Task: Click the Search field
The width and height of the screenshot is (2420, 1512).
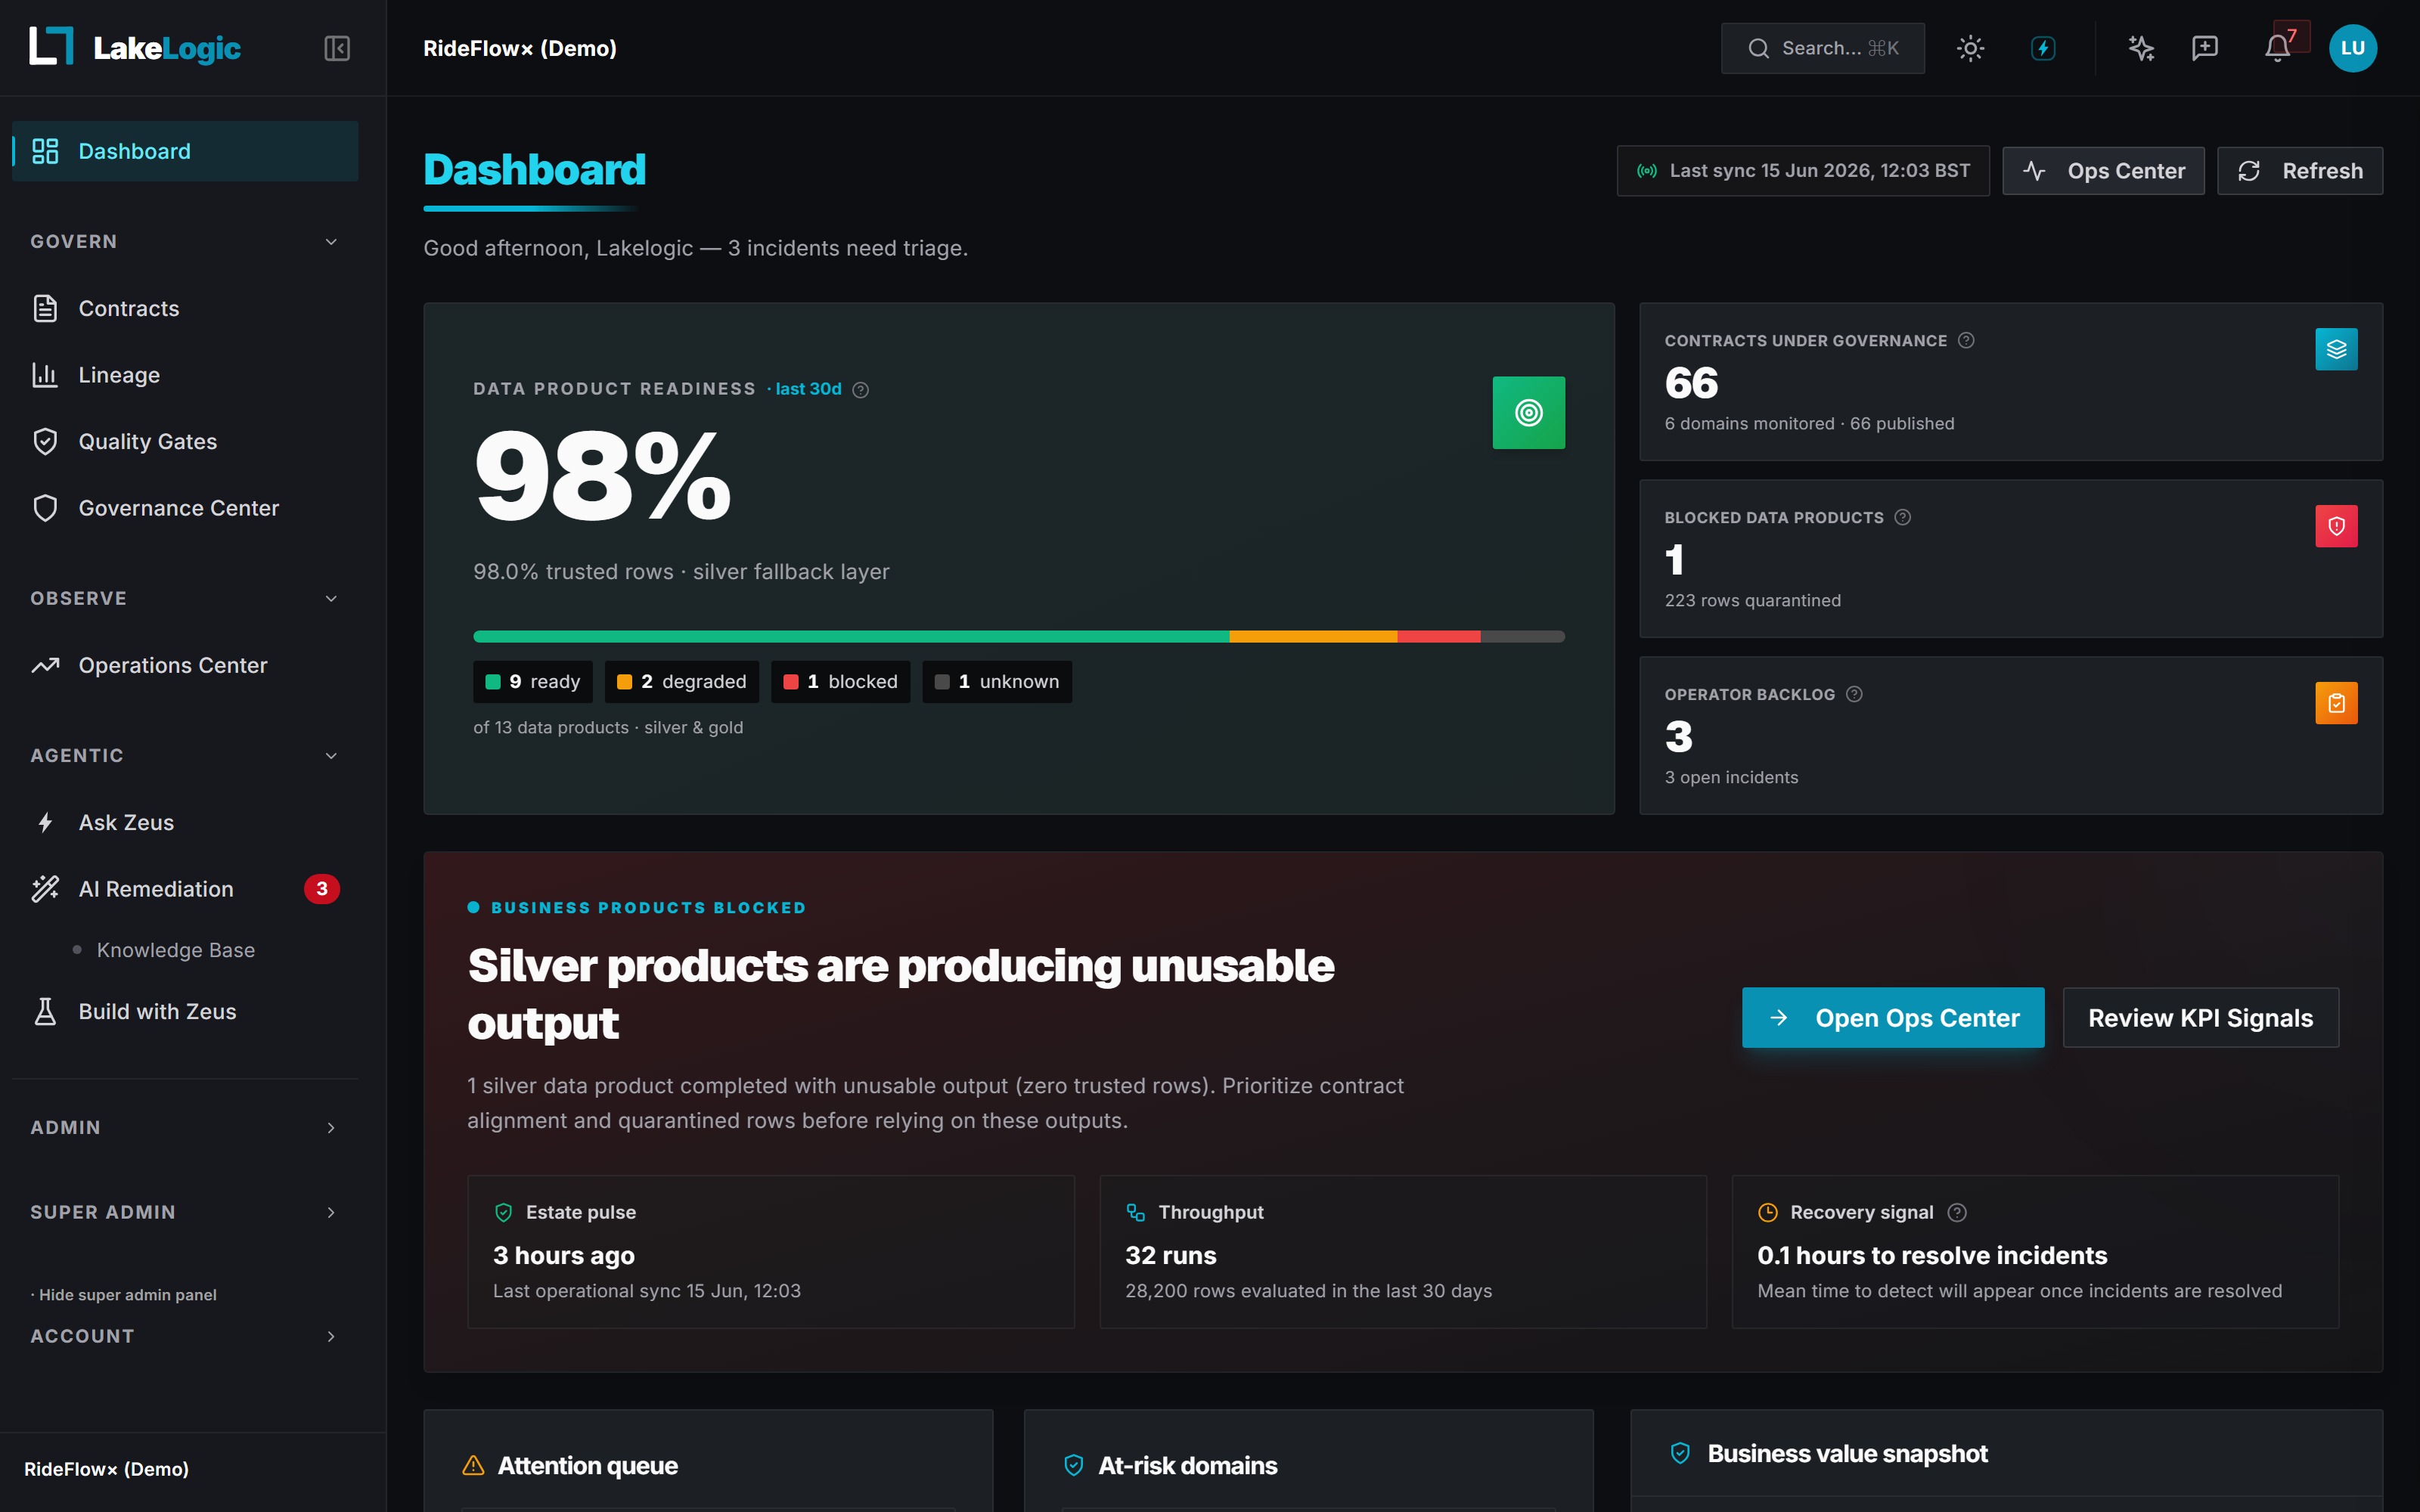Action: click(x=1822, y=48)
